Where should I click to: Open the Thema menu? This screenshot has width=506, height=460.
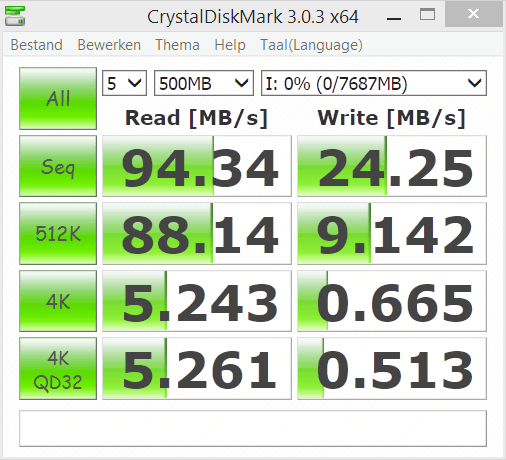point(177,45)
